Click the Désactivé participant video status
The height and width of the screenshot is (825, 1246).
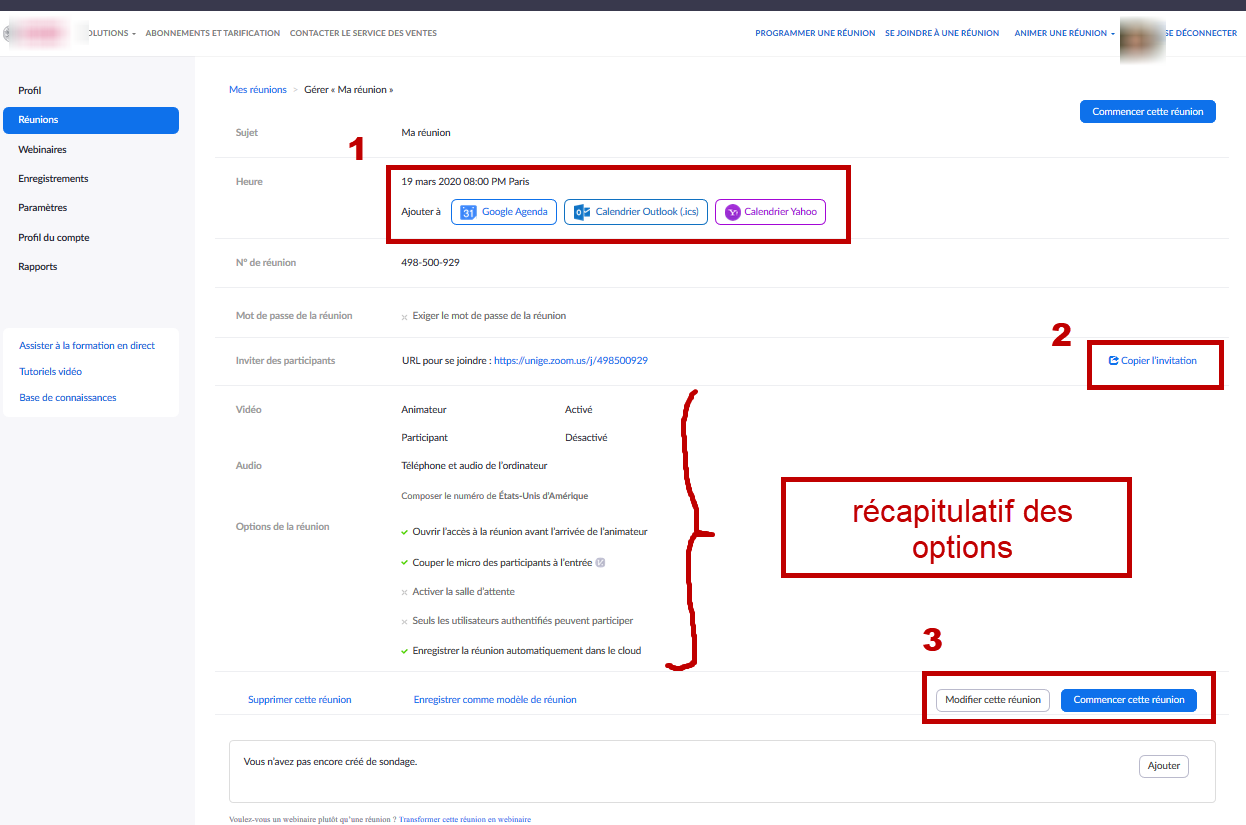pos(586,438)
